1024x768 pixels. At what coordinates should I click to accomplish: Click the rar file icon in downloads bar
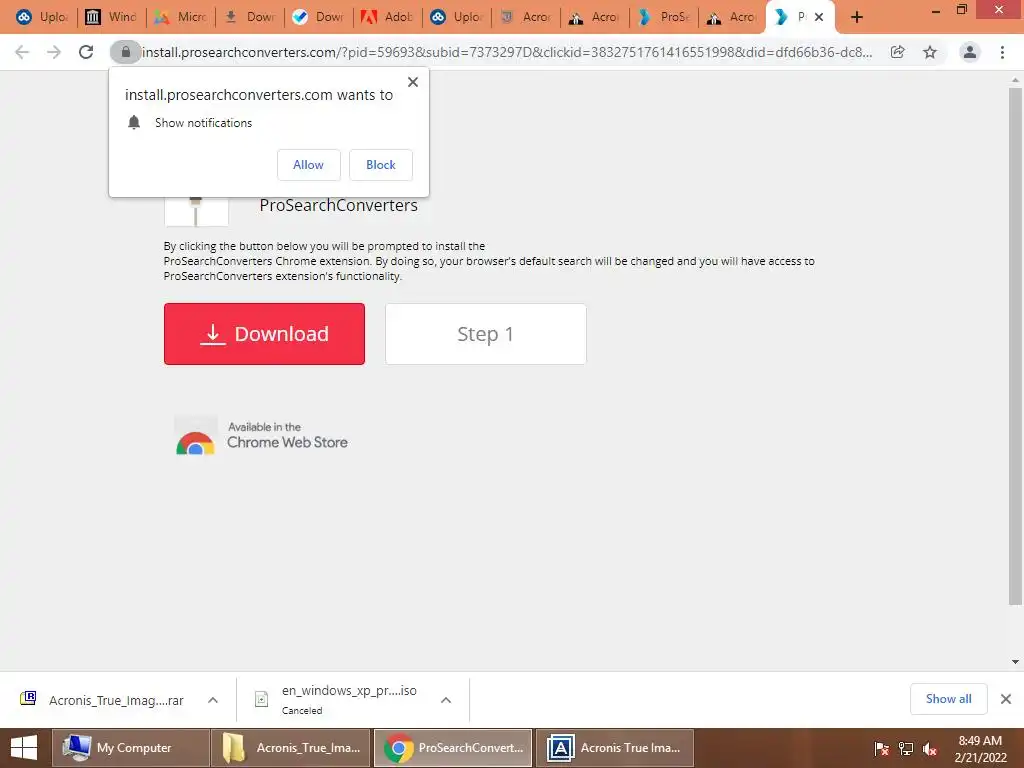coord(28,699)
